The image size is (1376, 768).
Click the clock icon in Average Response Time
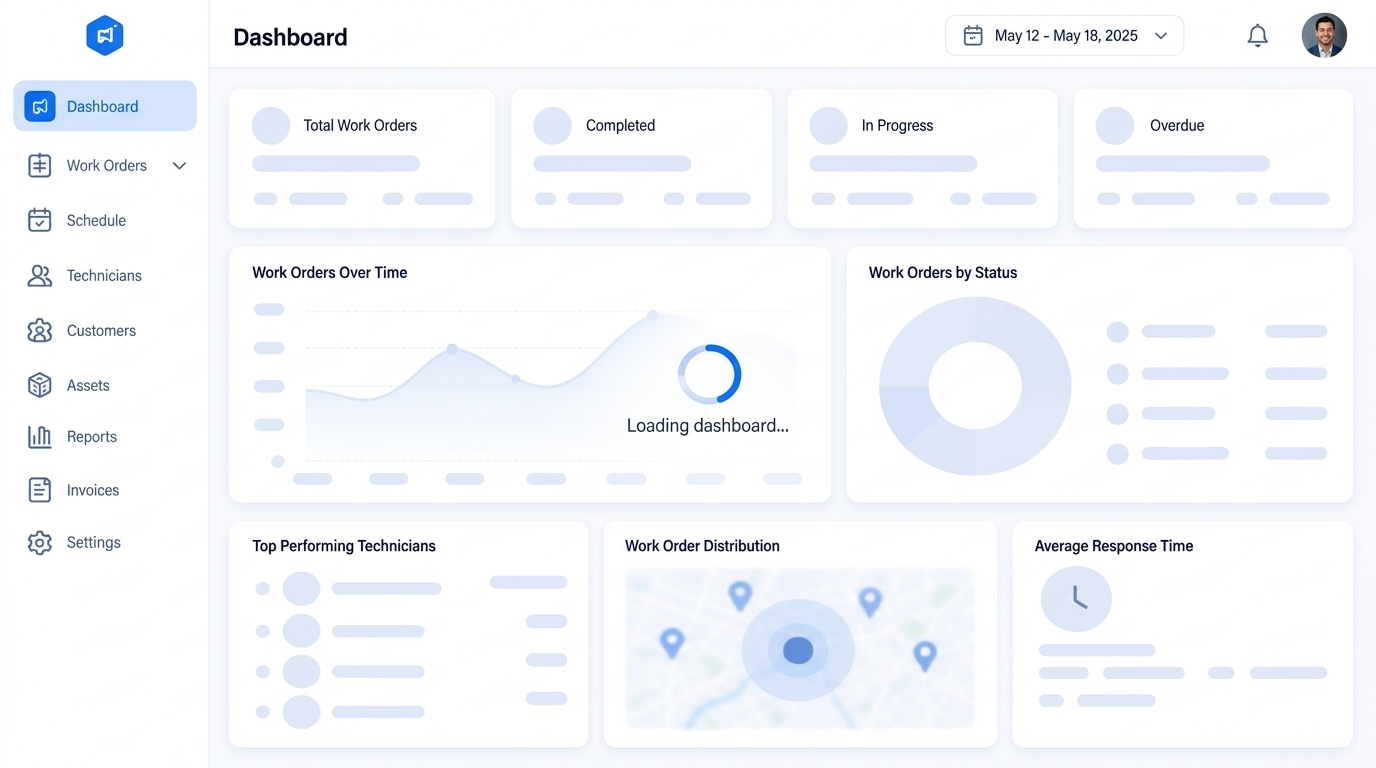[x=1076, y=599]
